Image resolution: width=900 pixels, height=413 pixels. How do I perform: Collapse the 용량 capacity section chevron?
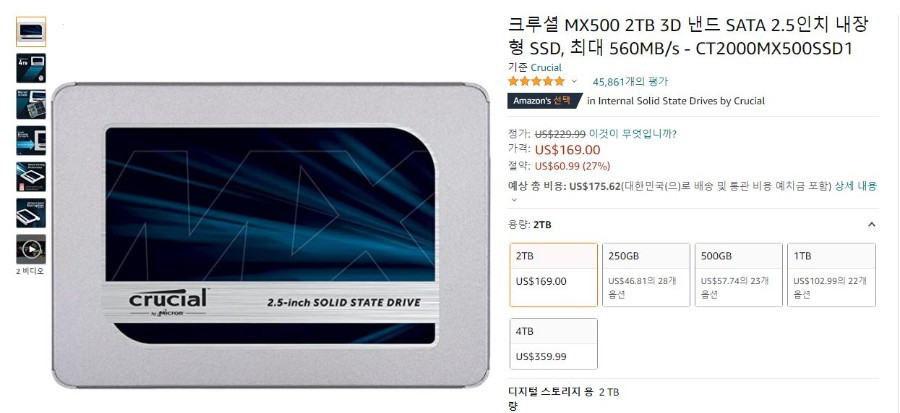click(871, 224)
